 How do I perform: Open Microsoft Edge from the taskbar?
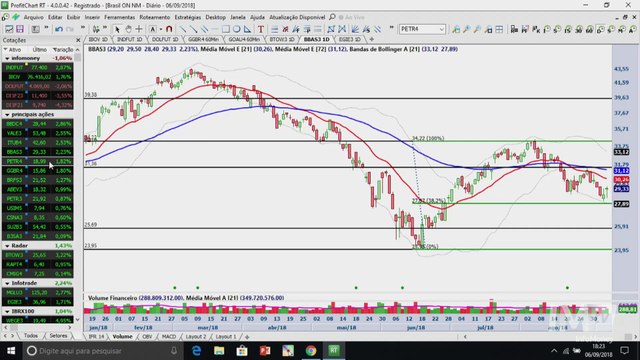196,351
